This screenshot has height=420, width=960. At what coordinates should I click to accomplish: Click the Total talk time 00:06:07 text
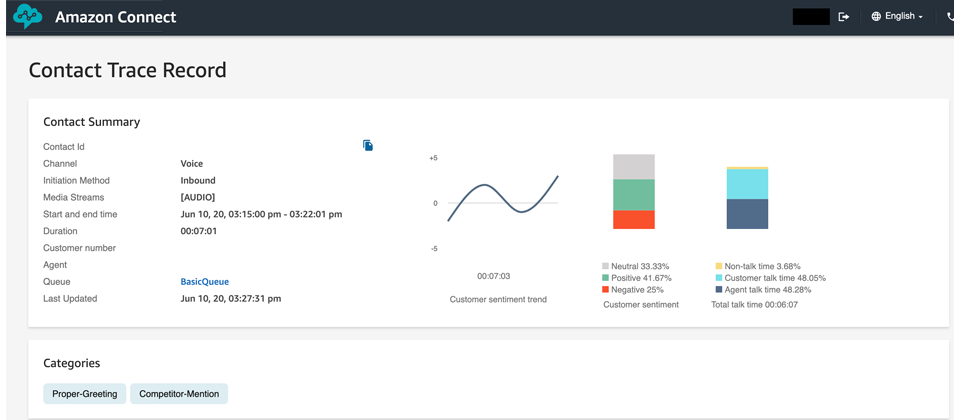[x=754, y=304]
